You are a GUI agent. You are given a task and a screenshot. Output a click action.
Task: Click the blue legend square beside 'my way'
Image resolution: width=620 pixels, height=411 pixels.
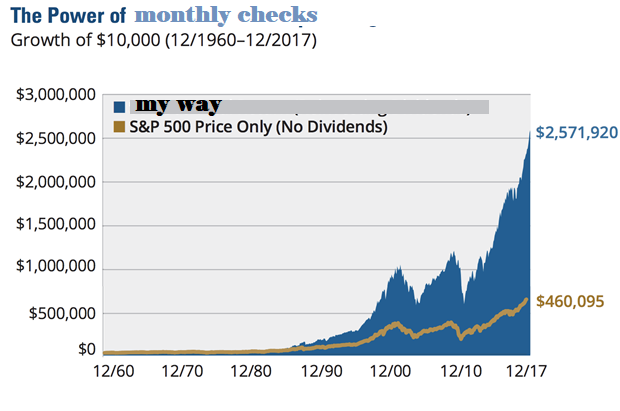119,107
